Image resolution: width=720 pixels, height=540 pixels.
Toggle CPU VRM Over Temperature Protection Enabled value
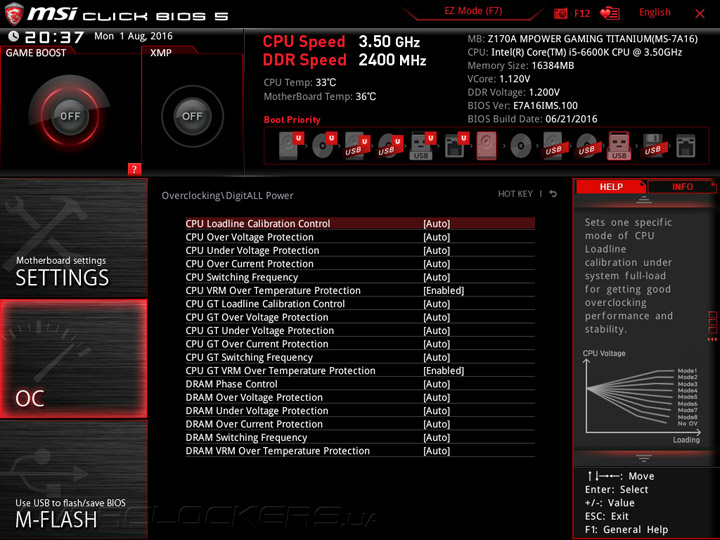444,291
